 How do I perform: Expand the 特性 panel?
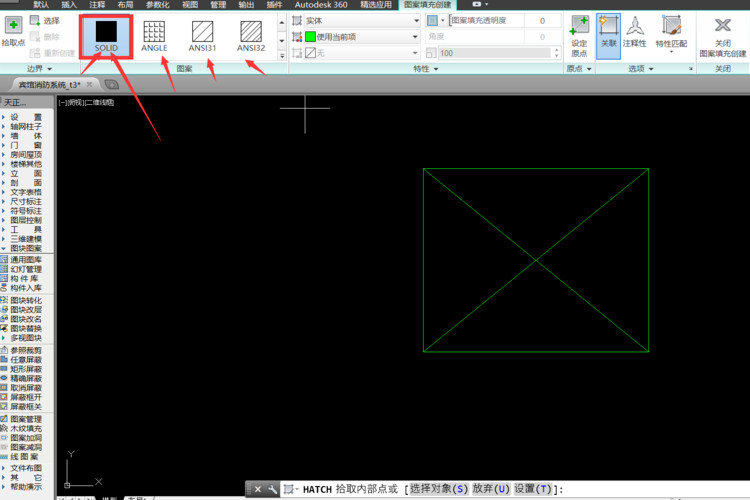click(x=426, y=69)
